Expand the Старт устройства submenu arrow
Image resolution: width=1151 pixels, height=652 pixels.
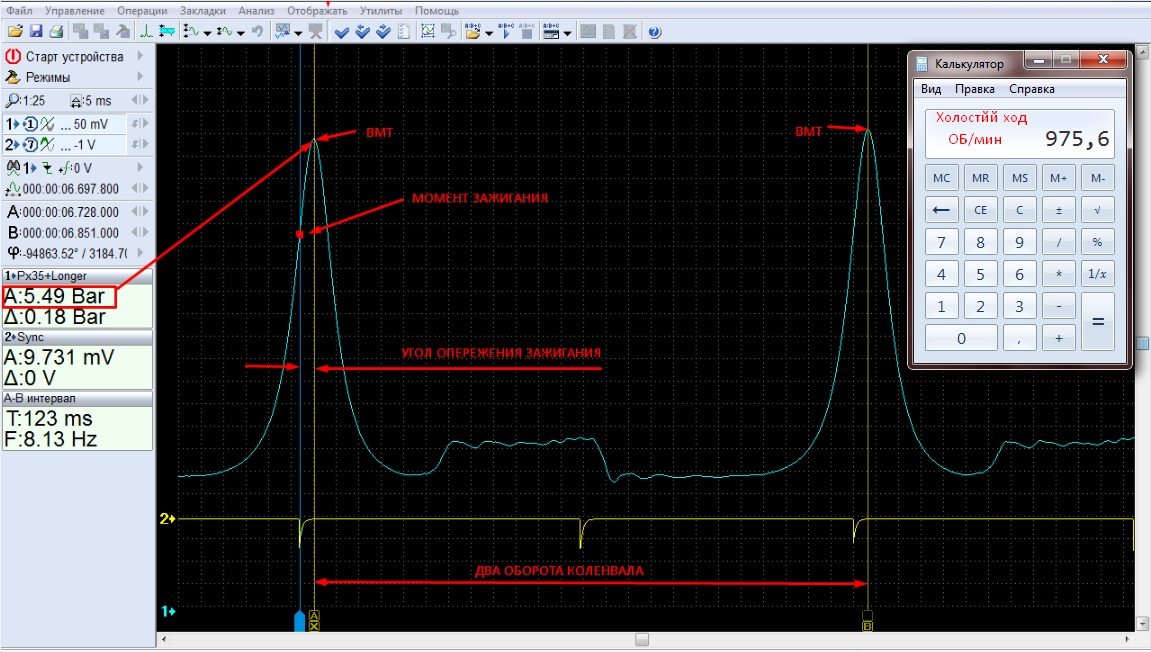point(140,56)
